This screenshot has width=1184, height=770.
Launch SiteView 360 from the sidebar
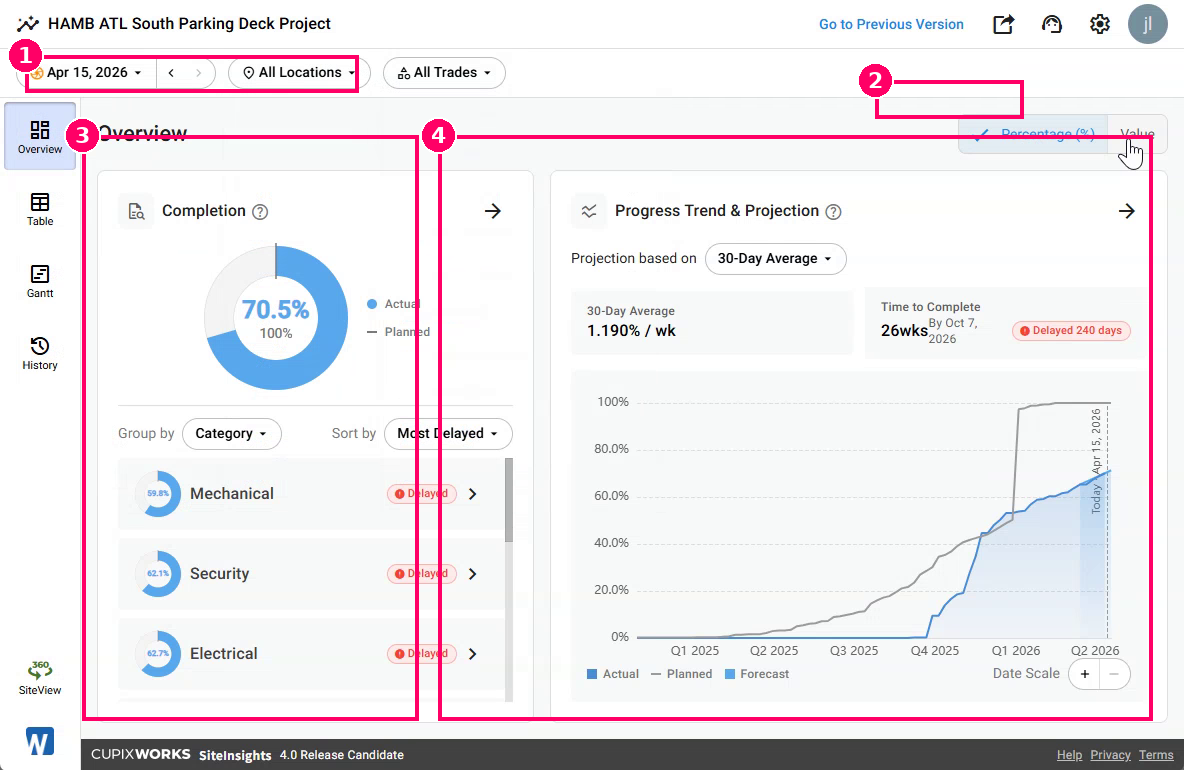click(x=40, y=677)
